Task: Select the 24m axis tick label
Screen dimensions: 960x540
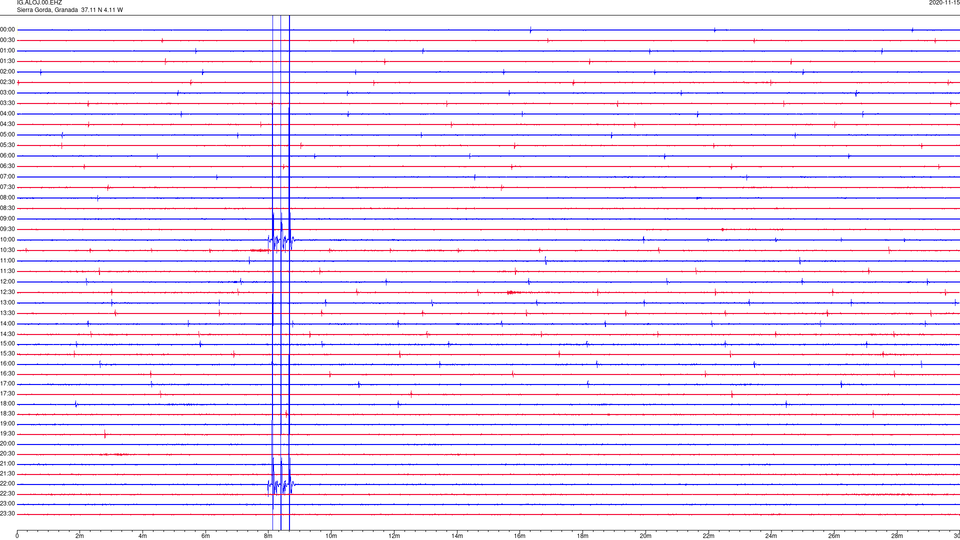Action: (771, 536)
